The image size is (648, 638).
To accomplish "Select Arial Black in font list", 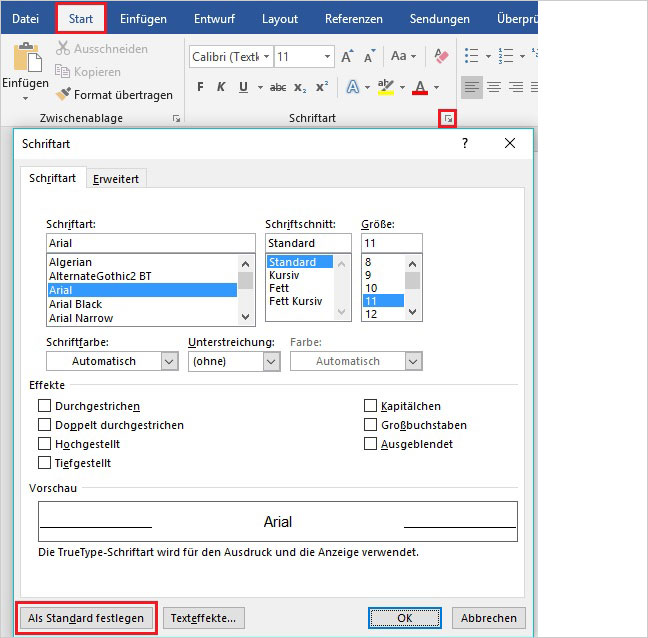I will pos(142,304).
